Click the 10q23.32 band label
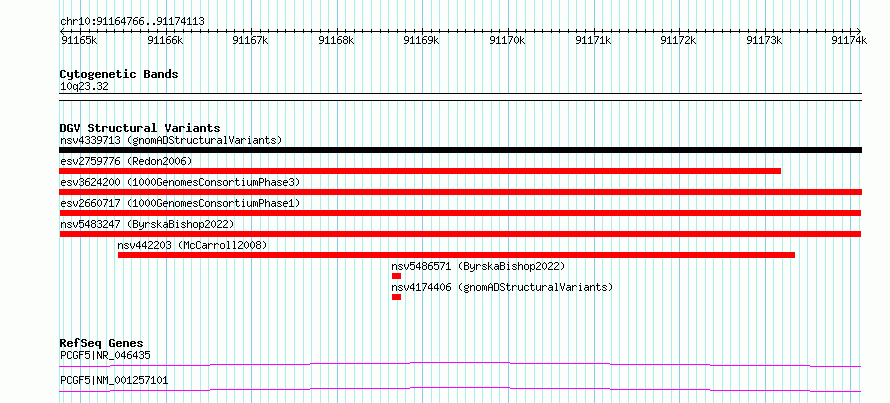Image resolution: width=890 pixels, height=403 pixels. click(x=84, y=87)
